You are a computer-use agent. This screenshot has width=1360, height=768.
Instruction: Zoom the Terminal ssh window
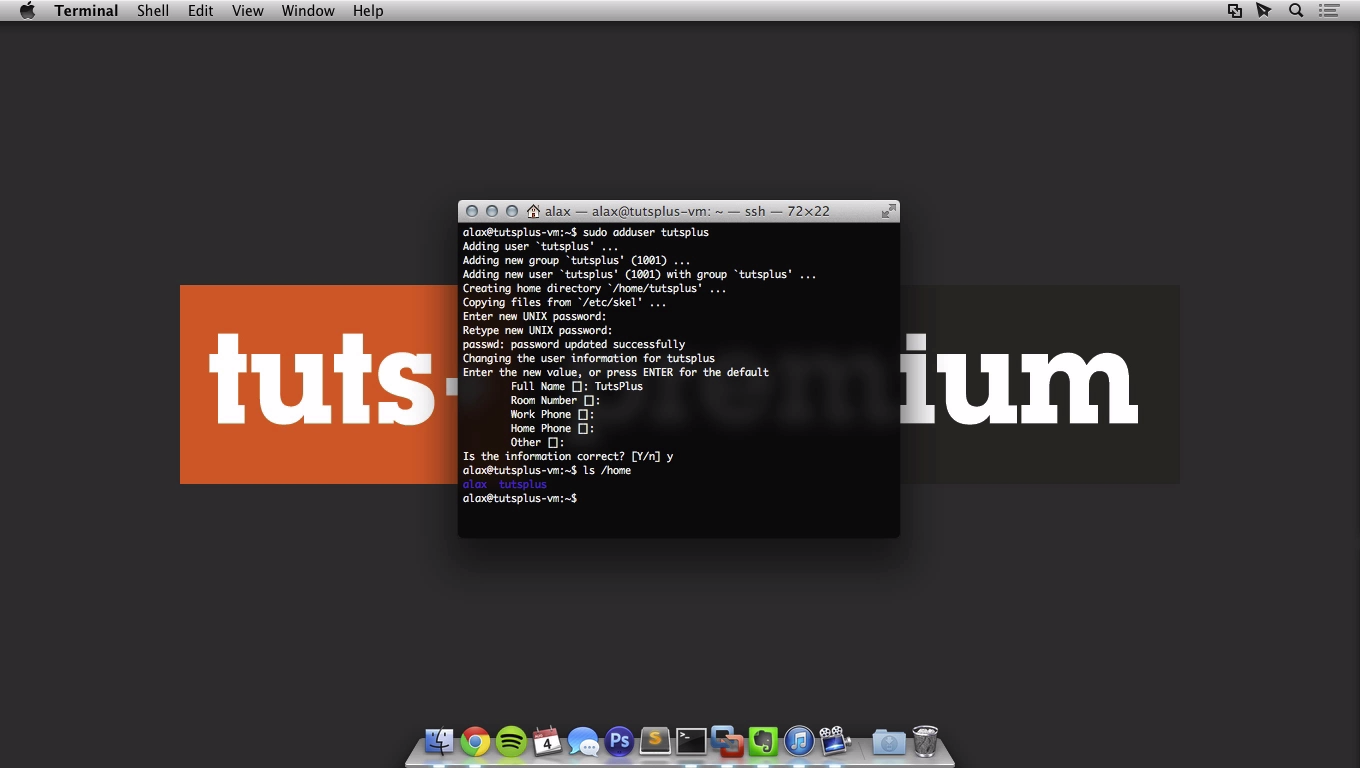point(512,211)
